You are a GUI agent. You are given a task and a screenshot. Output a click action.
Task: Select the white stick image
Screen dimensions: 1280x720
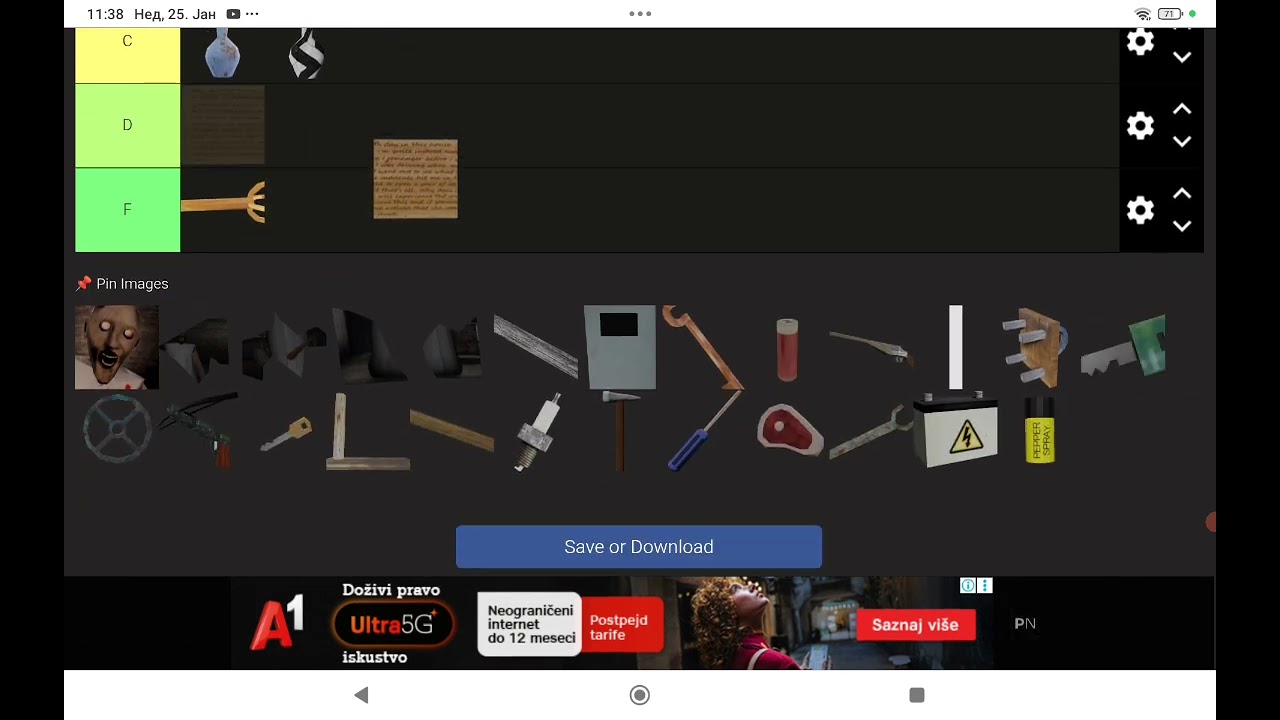coord(955,347)
